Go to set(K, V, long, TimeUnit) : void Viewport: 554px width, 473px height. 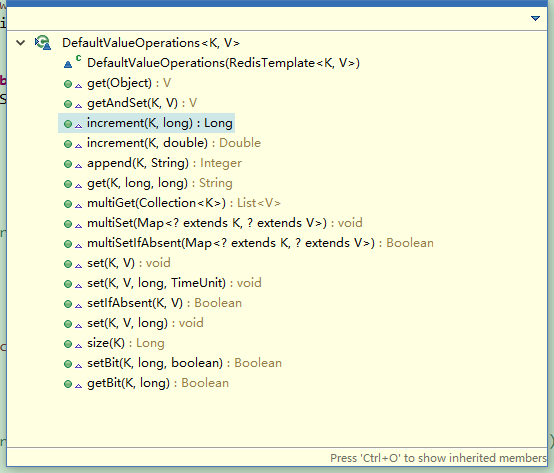pos(174,283)
